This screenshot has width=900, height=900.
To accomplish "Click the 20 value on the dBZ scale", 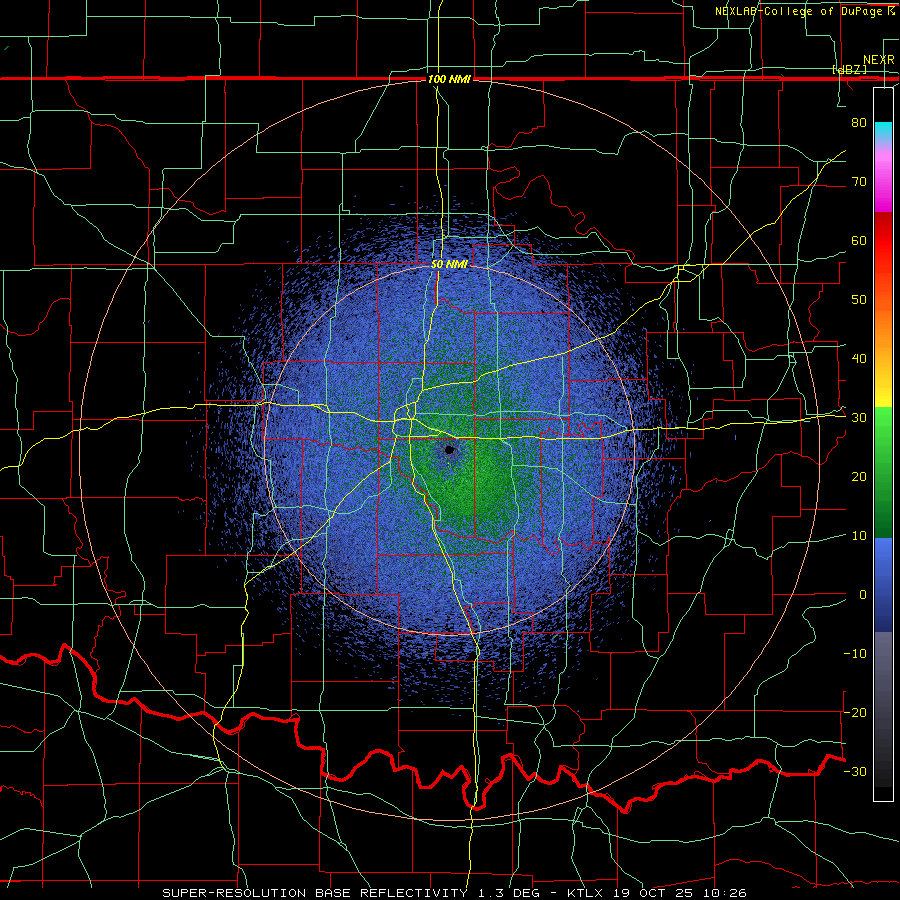I will click(859, 477).
